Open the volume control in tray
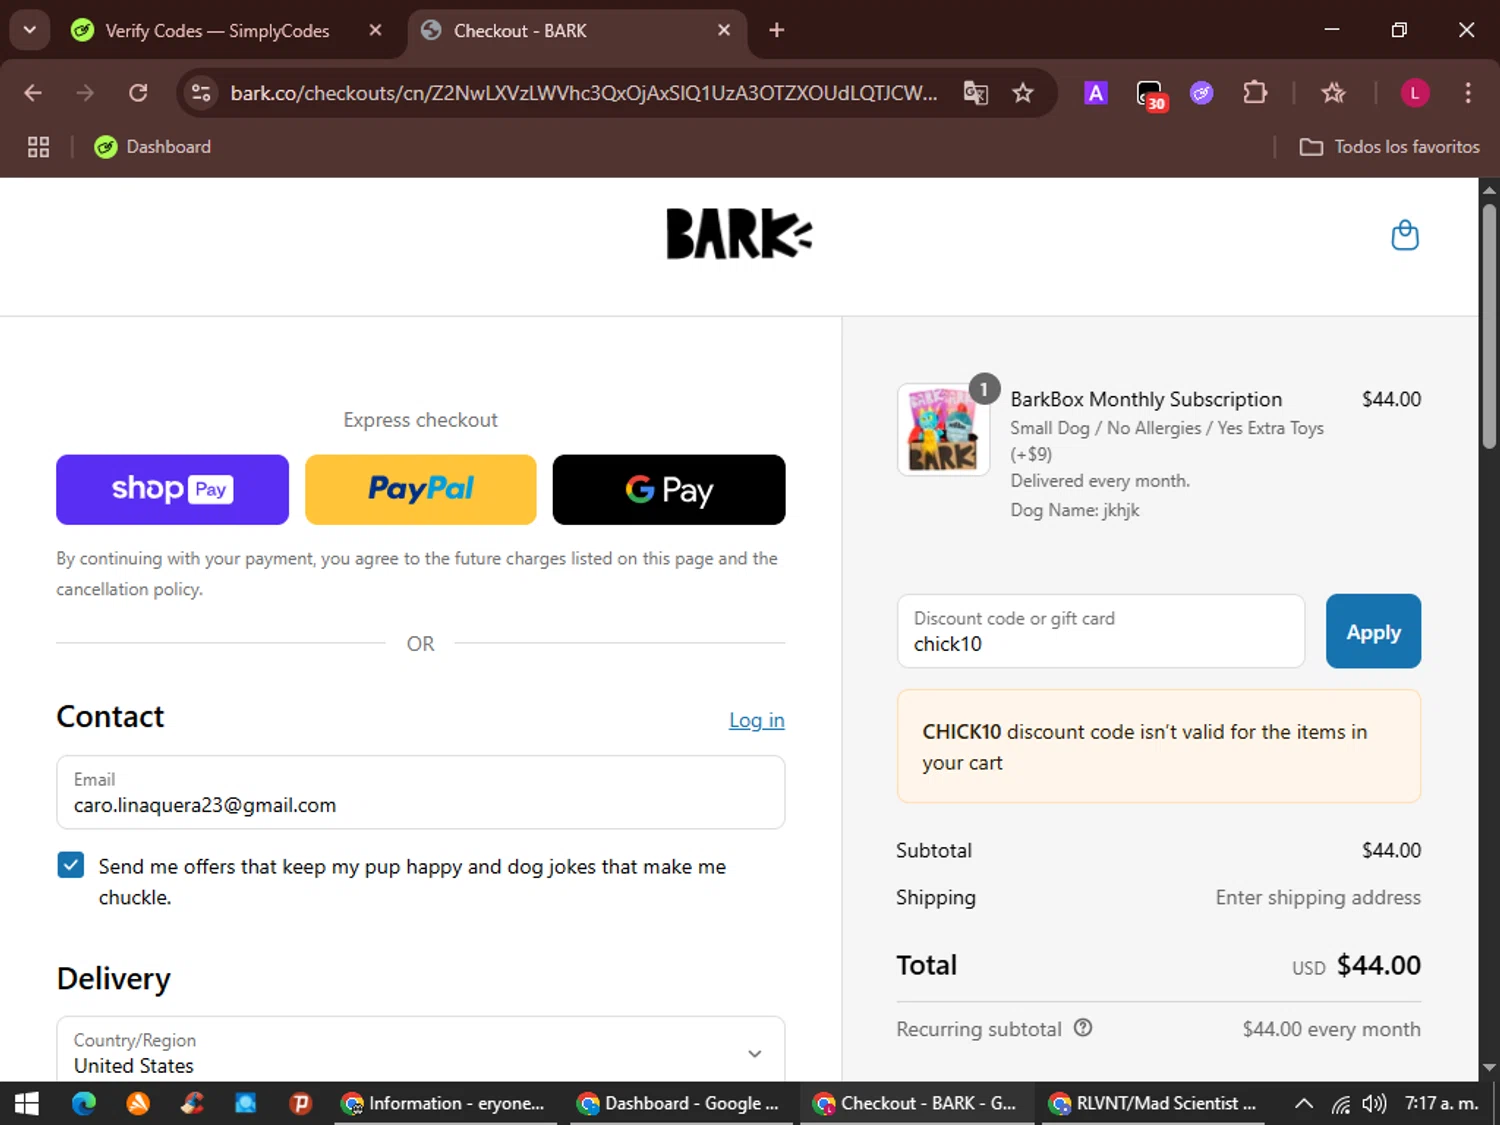This screenshot has width=1500, height=1125. pos(1374,1103)
